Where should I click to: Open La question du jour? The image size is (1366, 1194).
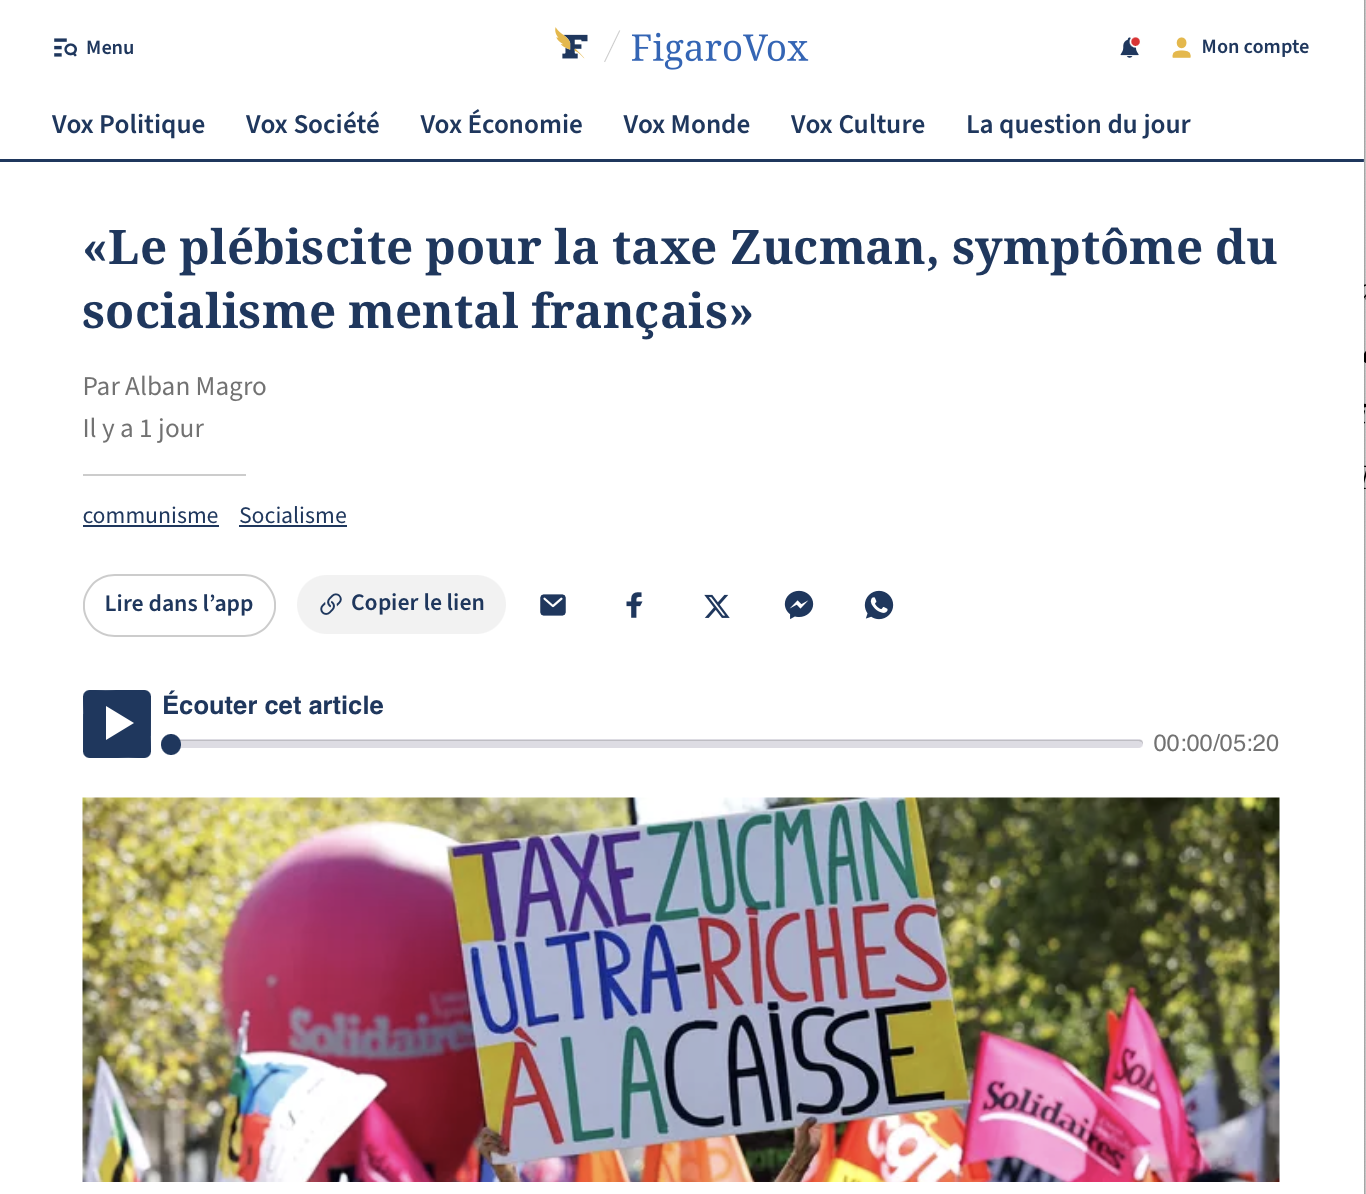point(1078,124)
